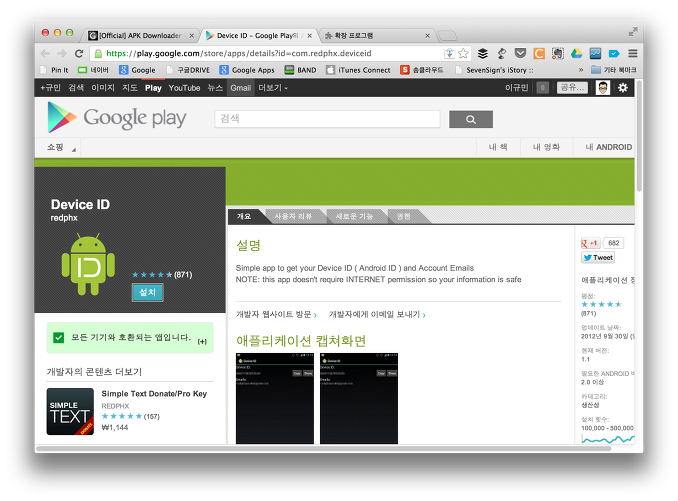Open the BAND bookmark

(x=301, y=70)
